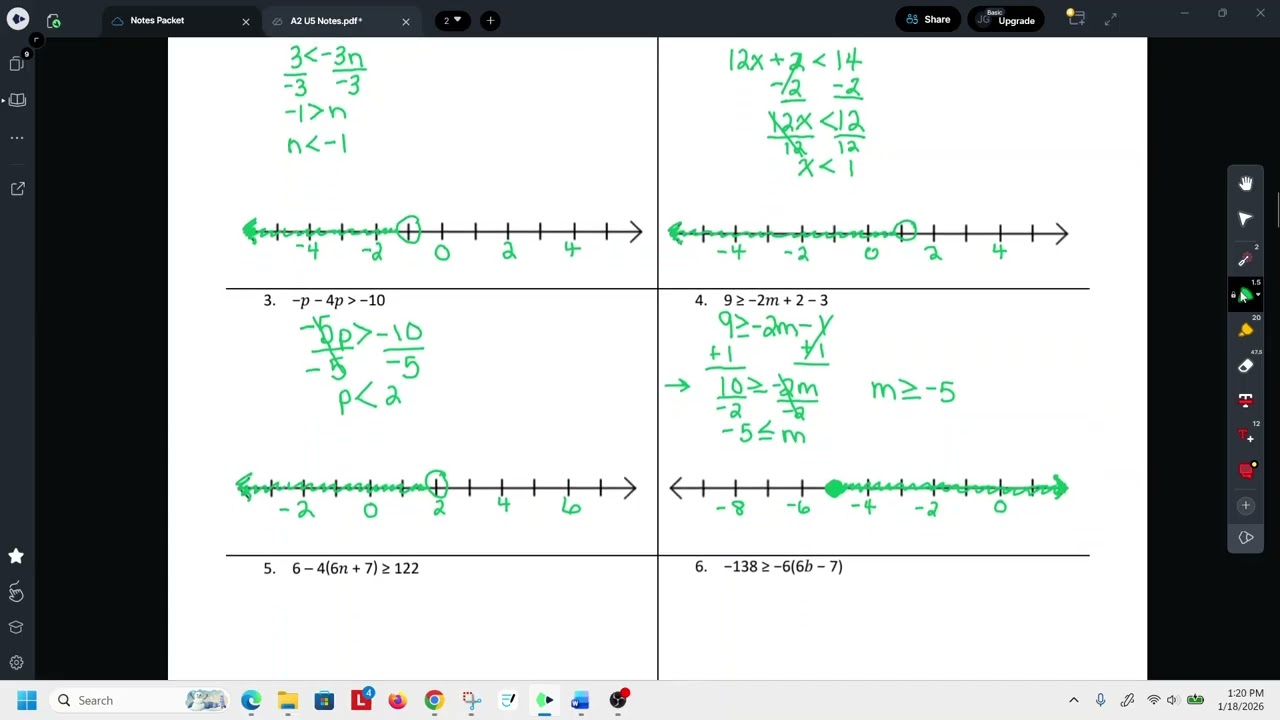Open a new tab with plus

490,20
